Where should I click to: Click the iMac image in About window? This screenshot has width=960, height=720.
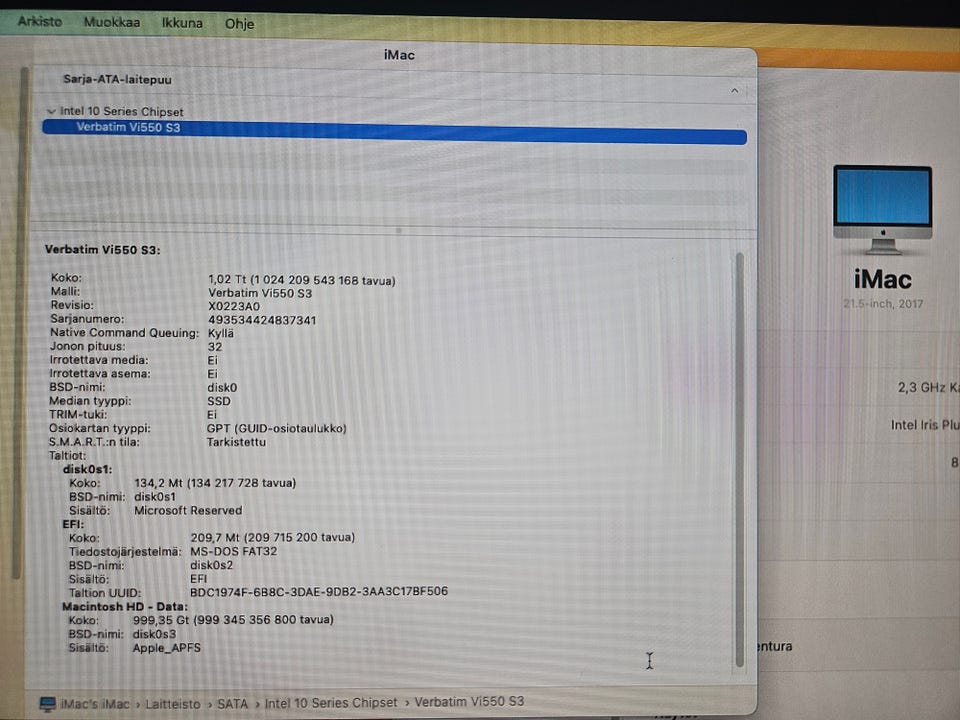pyautogui.click(x=882, y=209)
